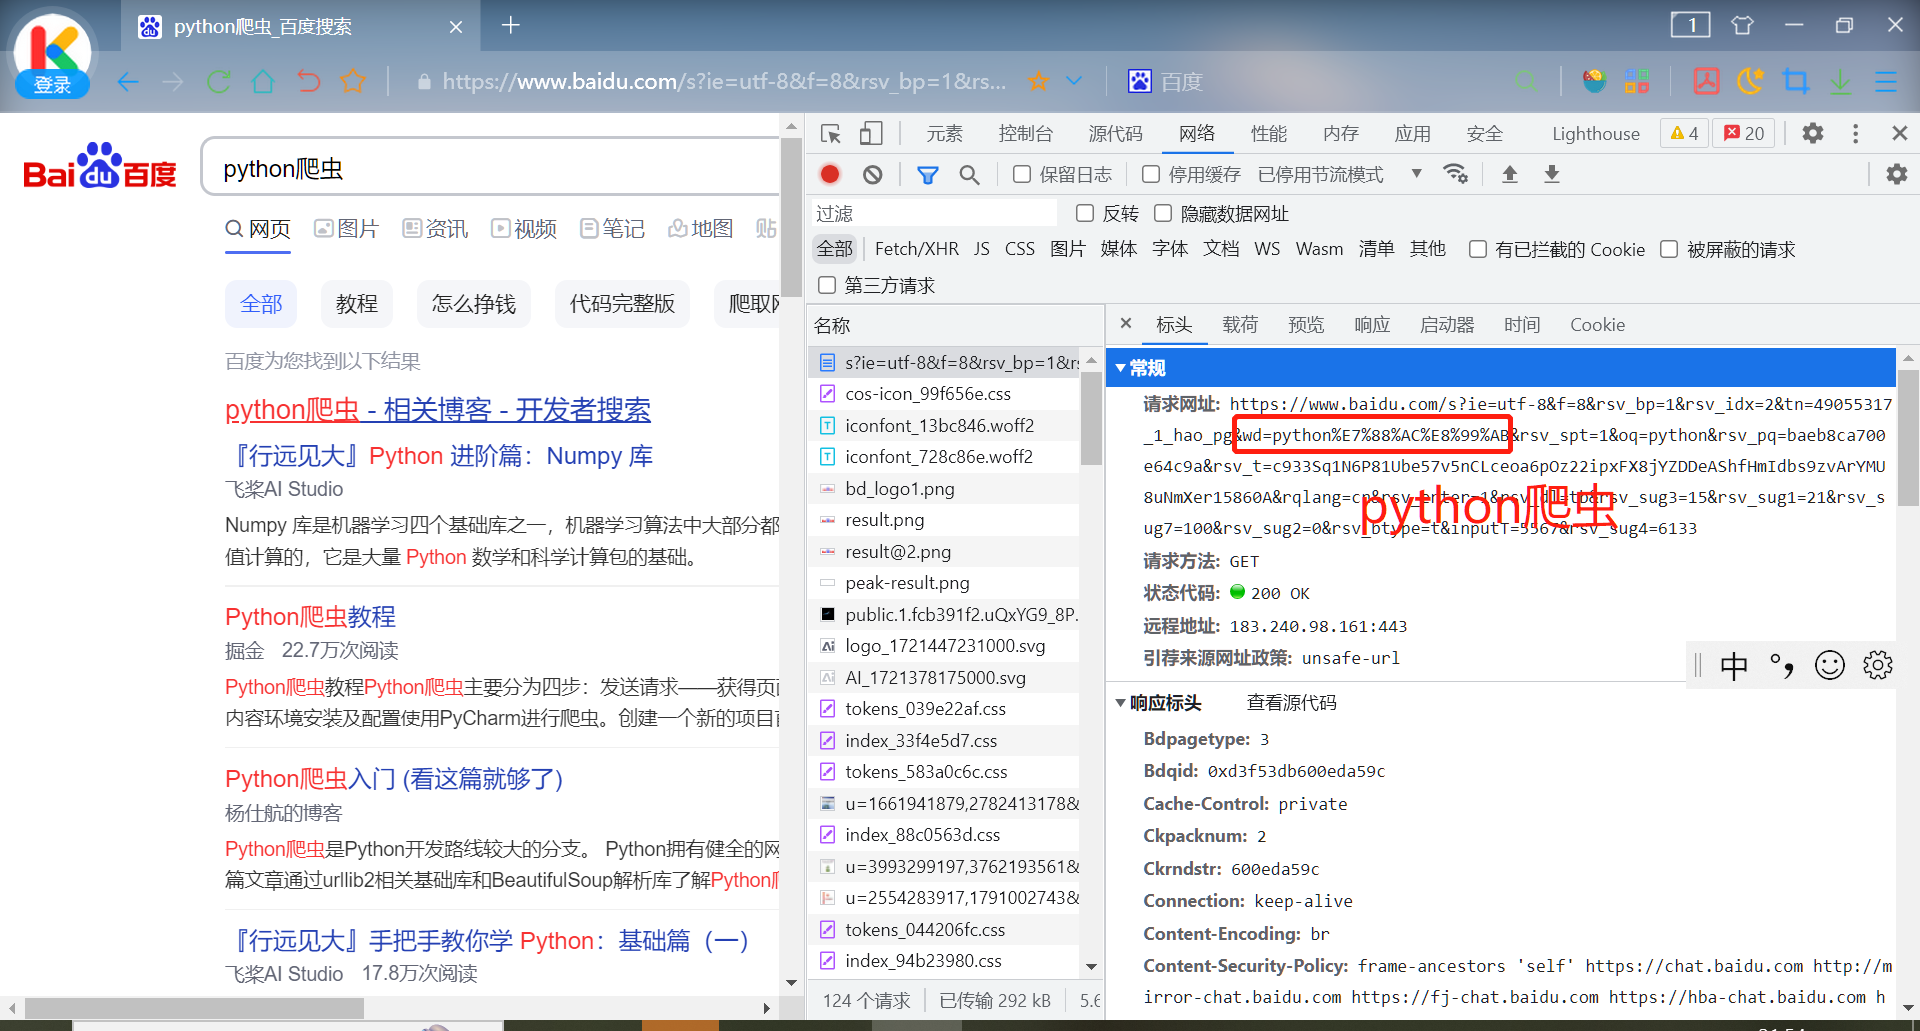Viewport: 1920px width, 1031px height.
Task: Open the 源代码 panel tab
Action: (1115, 134)
